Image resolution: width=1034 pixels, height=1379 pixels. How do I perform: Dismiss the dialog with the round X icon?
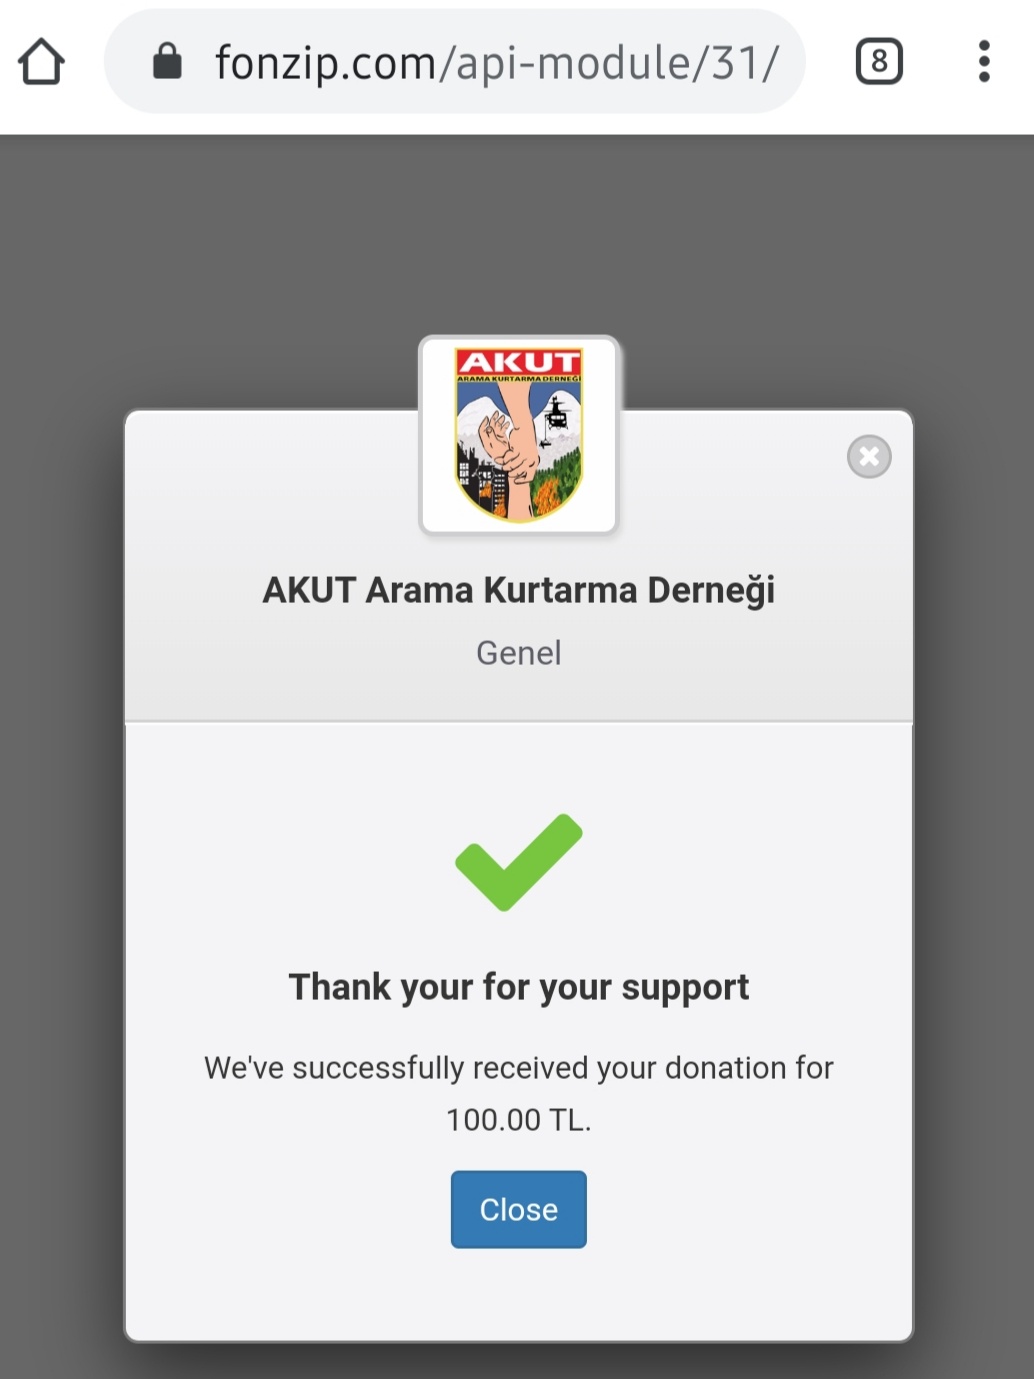(869, 457)
